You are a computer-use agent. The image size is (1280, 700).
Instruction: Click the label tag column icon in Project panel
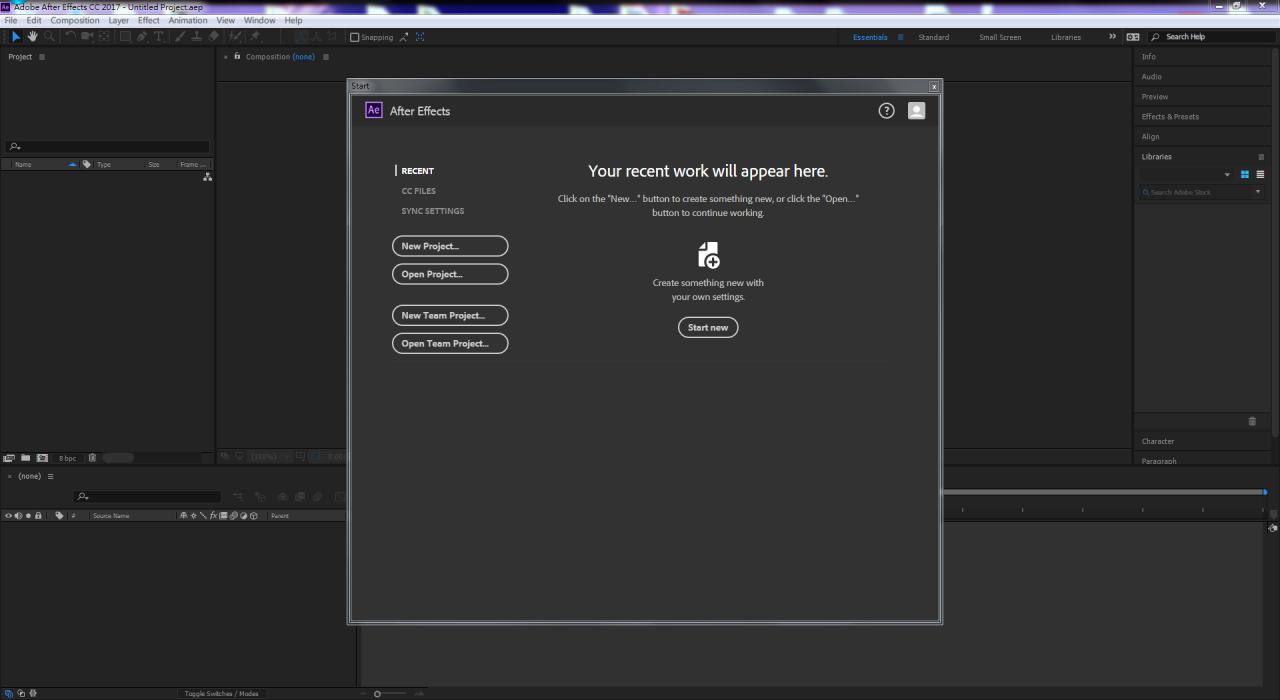[x=87, y=164]
